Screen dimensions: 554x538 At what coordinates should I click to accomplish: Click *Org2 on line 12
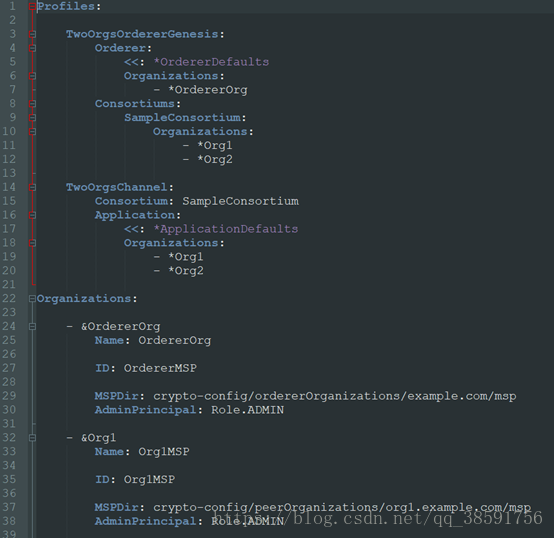(x=214, y=159)
